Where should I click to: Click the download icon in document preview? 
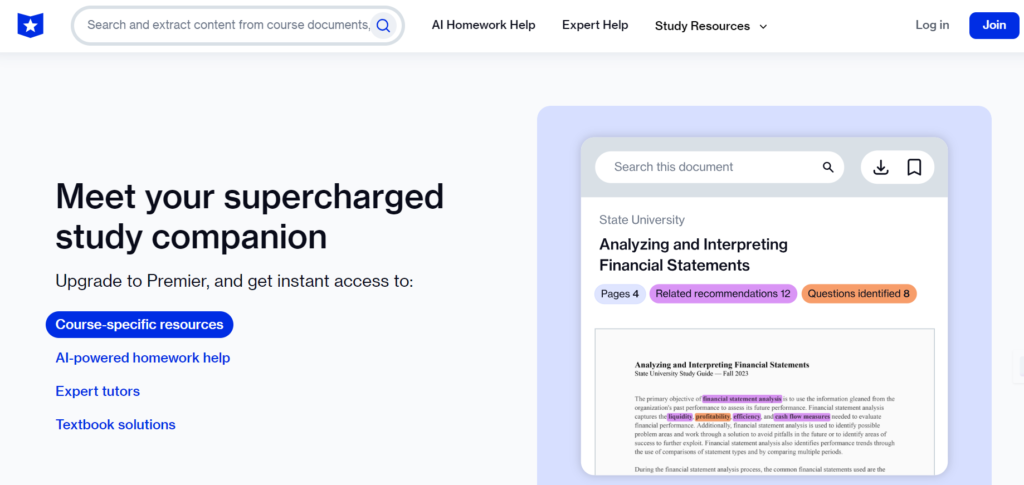click(x=881, y=167)
